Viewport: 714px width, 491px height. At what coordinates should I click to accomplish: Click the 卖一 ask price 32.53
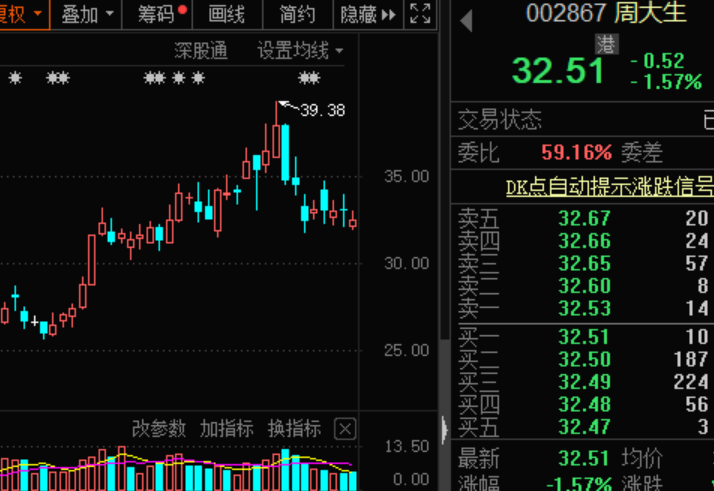(584, 308)
